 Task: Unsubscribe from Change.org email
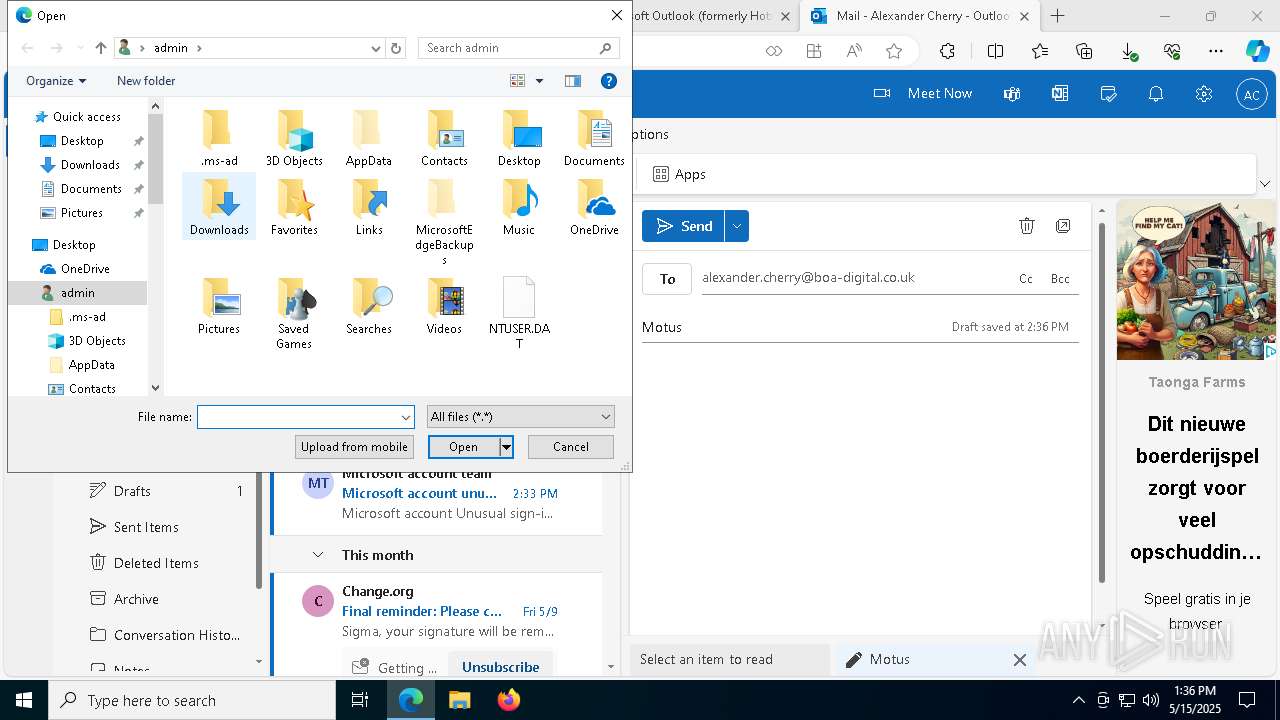click(x=500, y=667)
